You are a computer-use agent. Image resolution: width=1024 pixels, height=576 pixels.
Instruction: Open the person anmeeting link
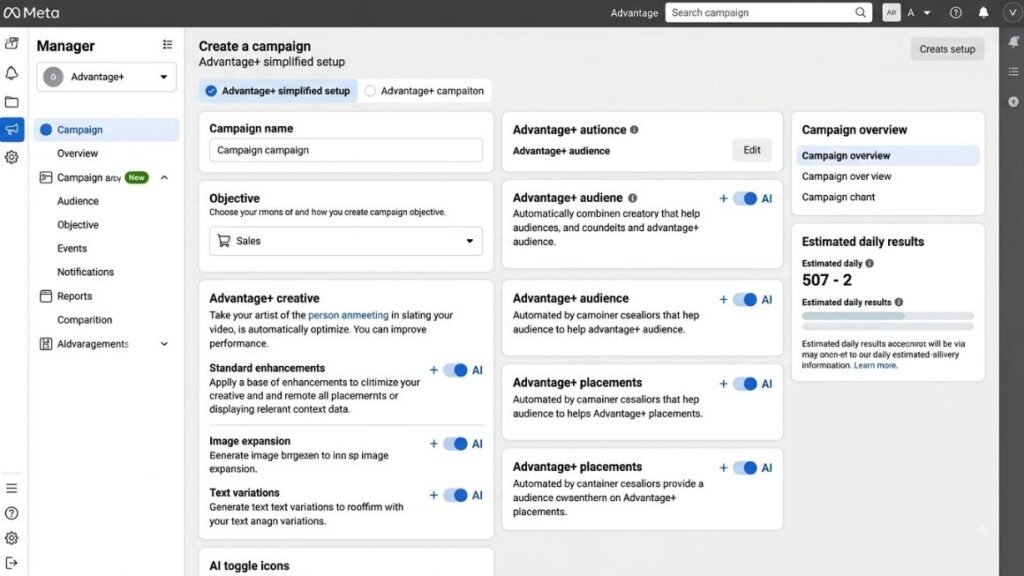(x=348, y=315)
